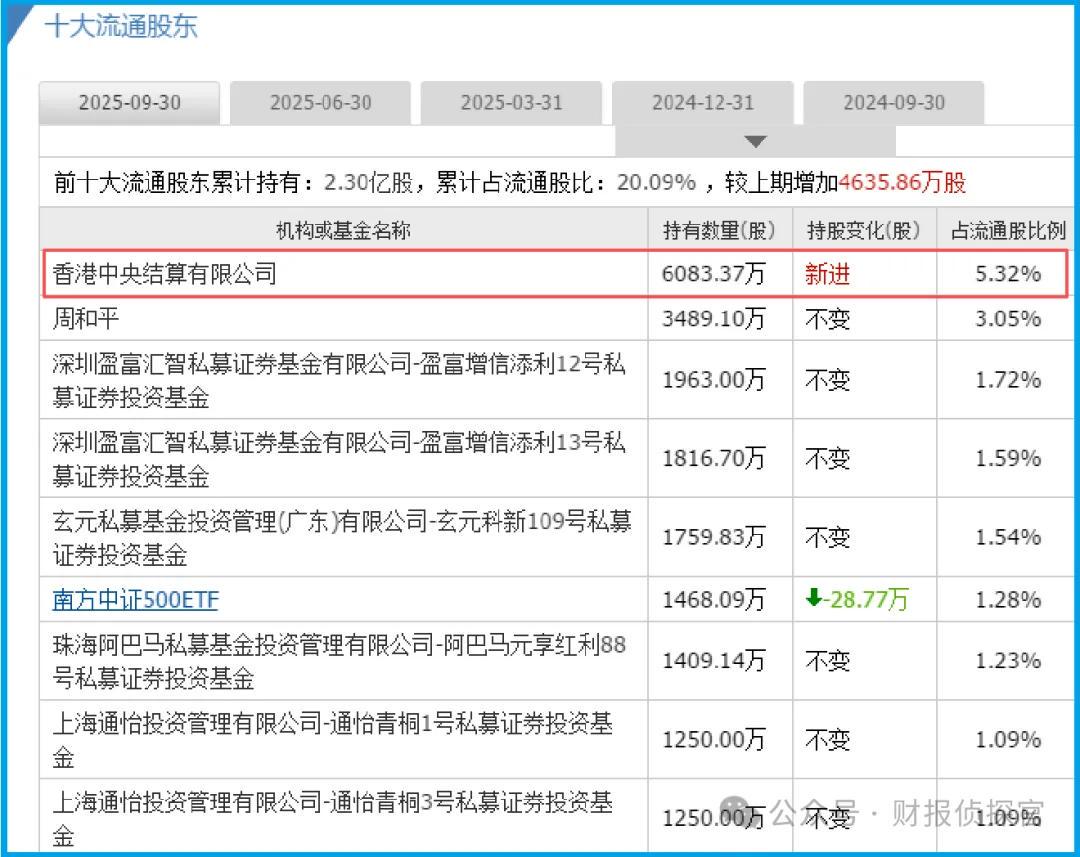Select the 2025-03-31 date tab
The image size is (1080, 857).
(x=511, y=103)
